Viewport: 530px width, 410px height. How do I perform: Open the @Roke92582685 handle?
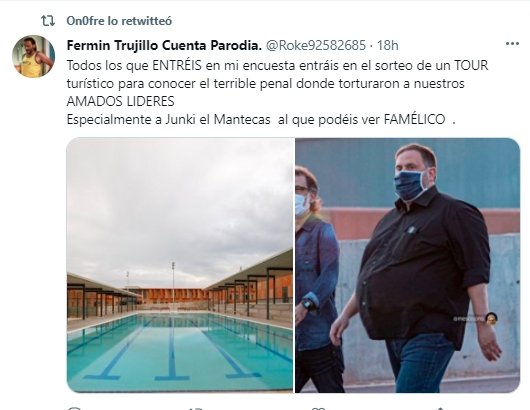coord(316,45)
